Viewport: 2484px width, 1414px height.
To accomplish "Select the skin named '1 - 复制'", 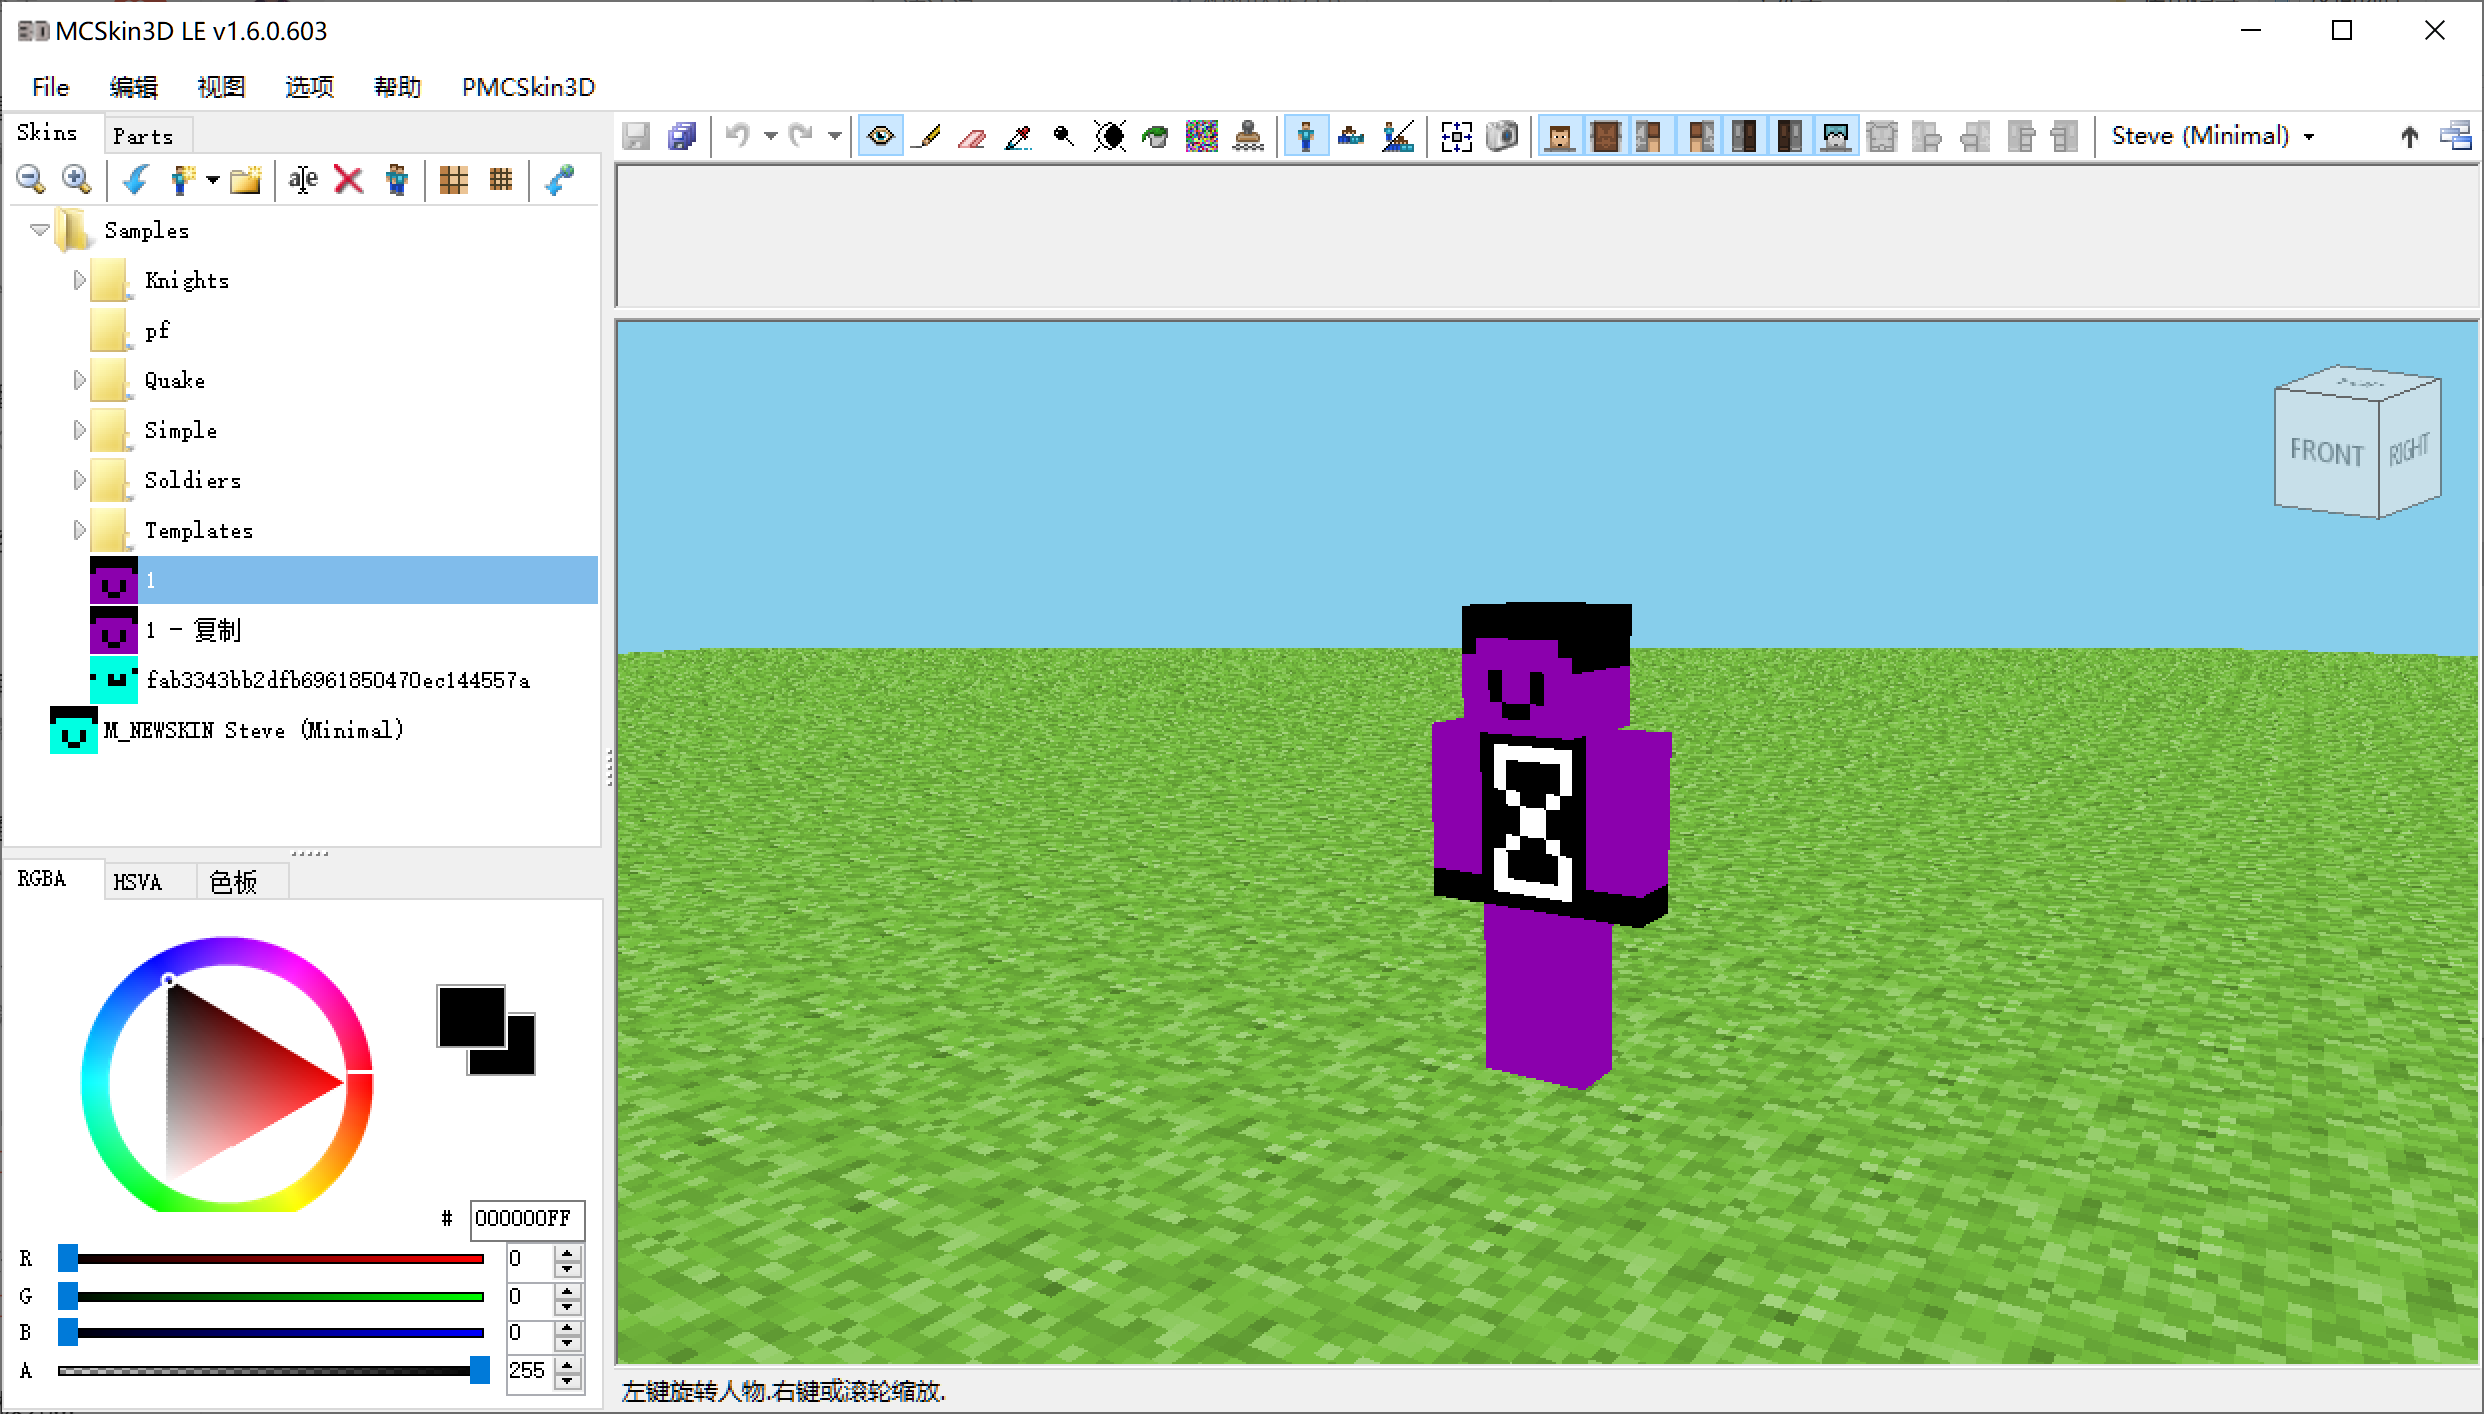I will tap(192, 630).
